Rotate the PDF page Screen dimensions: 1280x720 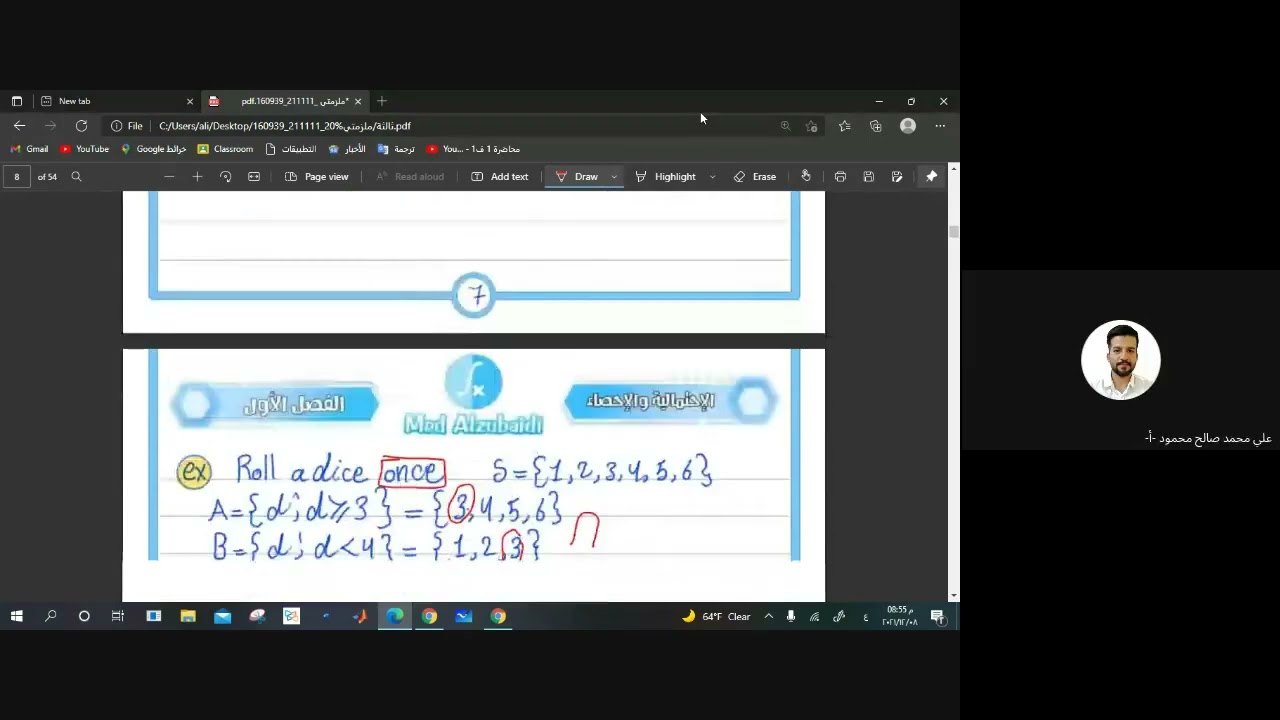pyautogui.click(x=225, y=177)
